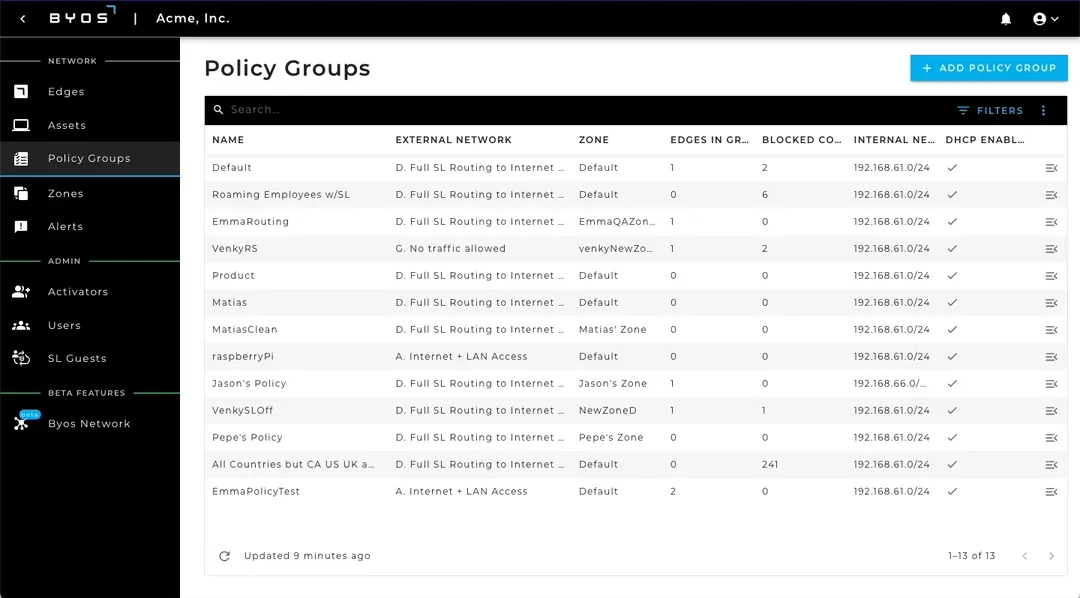Select the Roaming Employees w/SL name
1080x598 pixels.
[281, 195]
